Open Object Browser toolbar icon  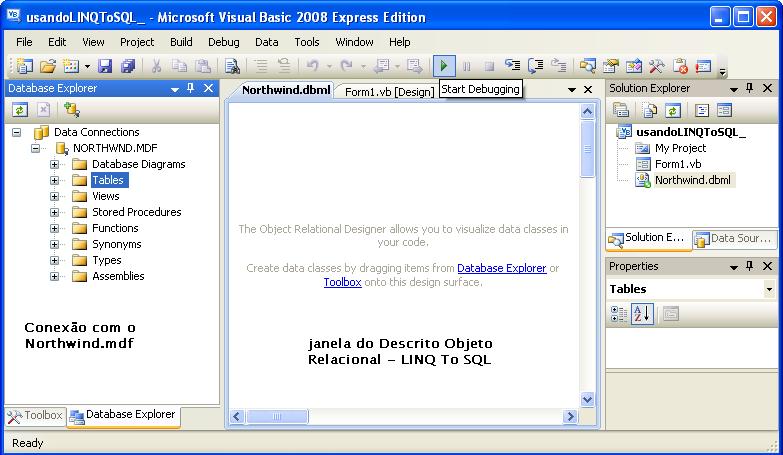pyautogui.click(x=634, y=66)
